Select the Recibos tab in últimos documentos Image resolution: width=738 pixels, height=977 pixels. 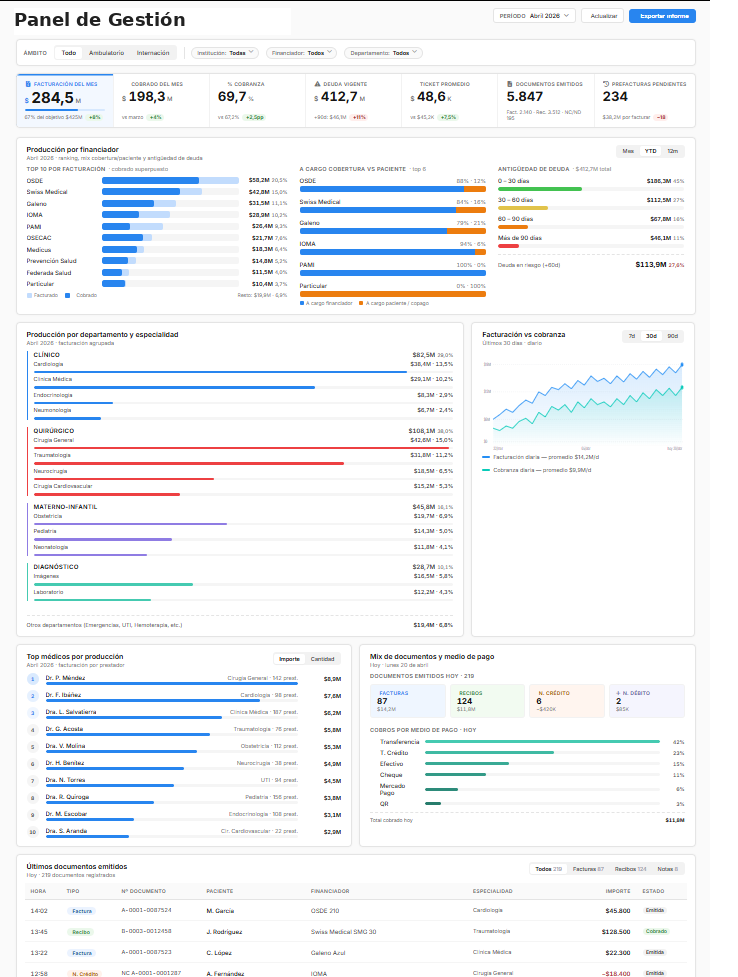click(x=630, y=869)
